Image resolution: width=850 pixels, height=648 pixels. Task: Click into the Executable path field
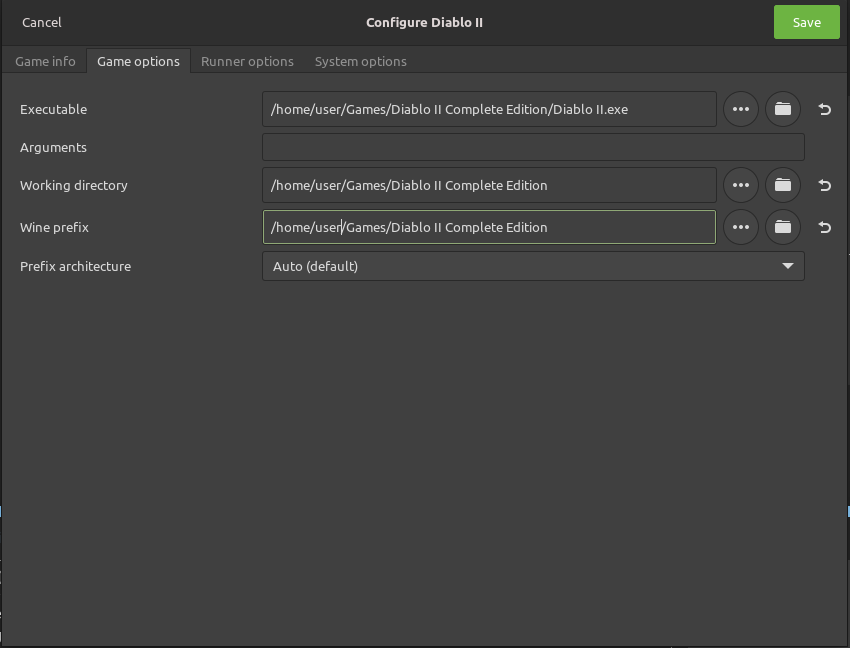click(489, 109)
